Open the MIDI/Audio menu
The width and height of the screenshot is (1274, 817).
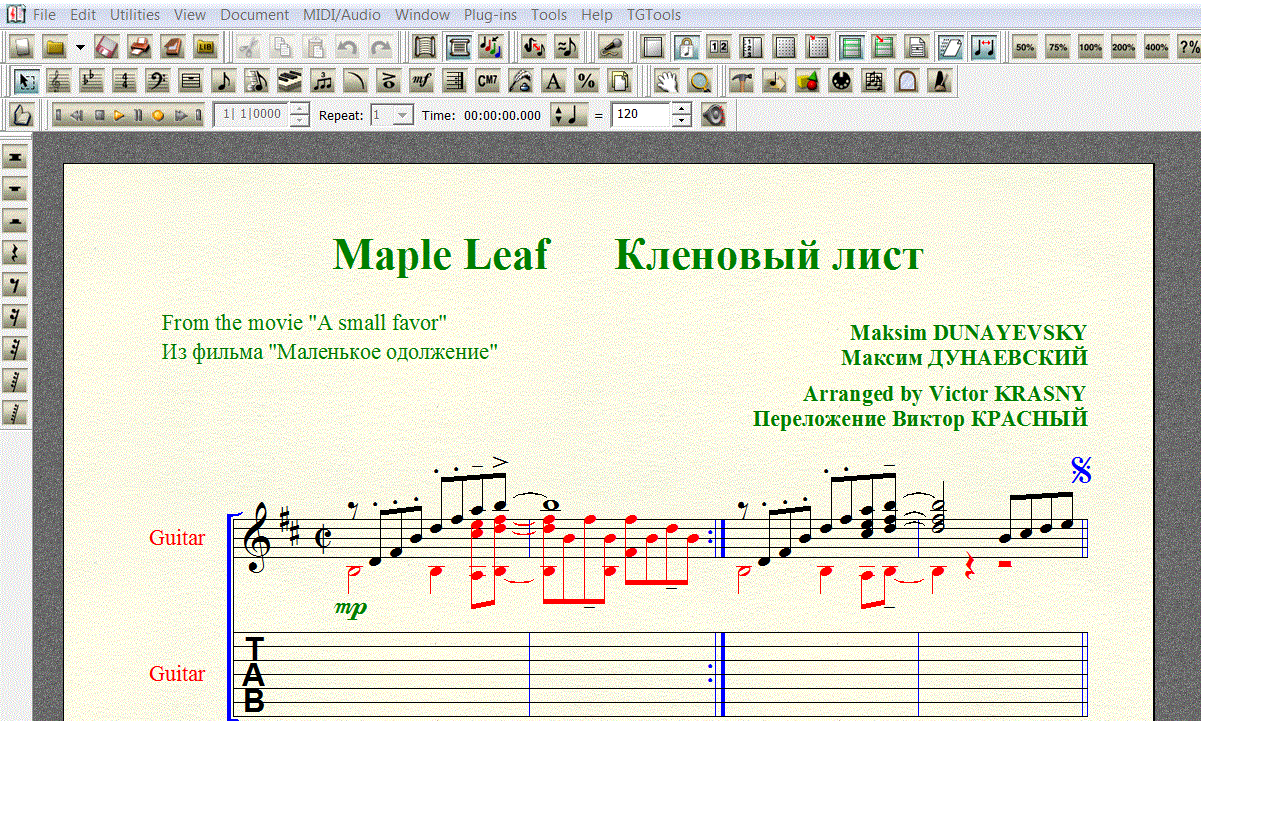click(341, 15)
